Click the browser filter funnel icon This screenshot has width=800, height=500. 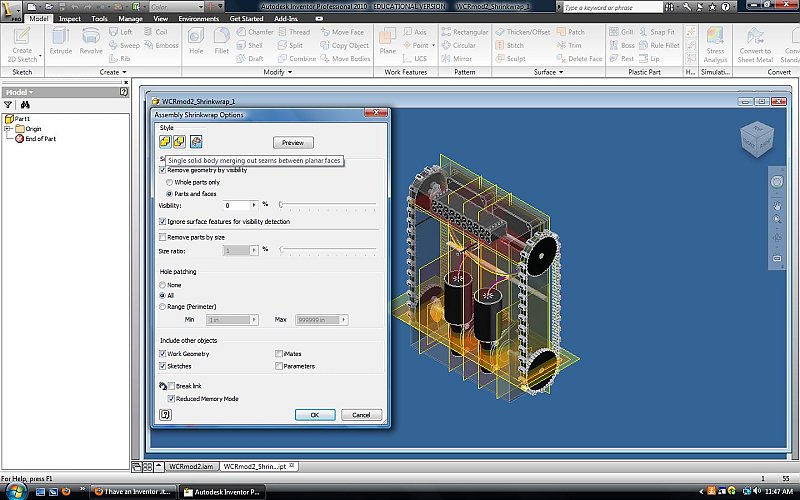[8, 105]
